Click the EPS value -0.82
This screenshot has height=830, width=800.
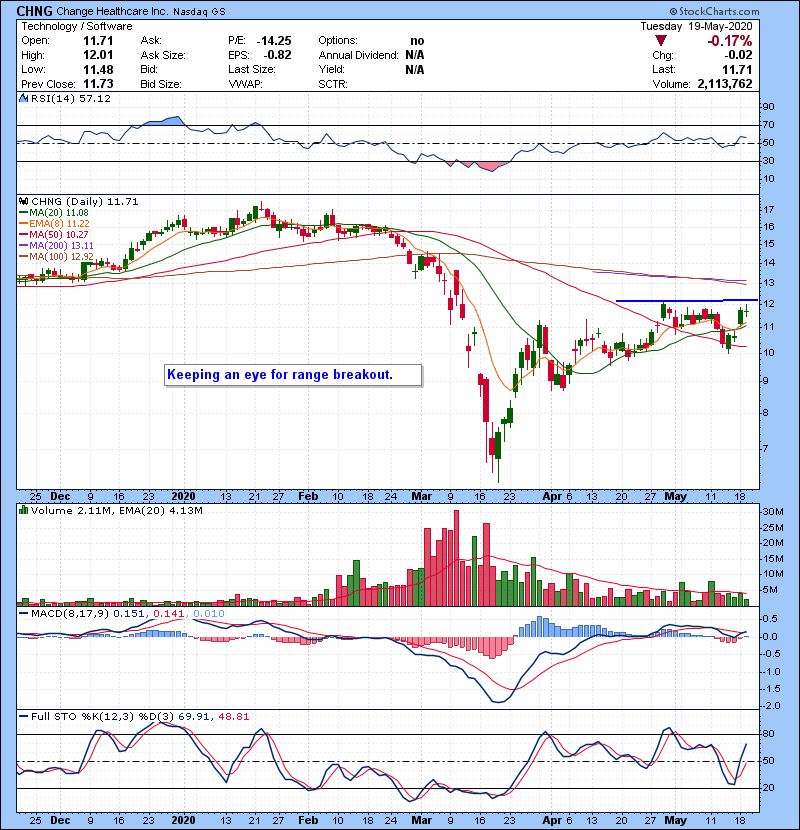[277, 55]
